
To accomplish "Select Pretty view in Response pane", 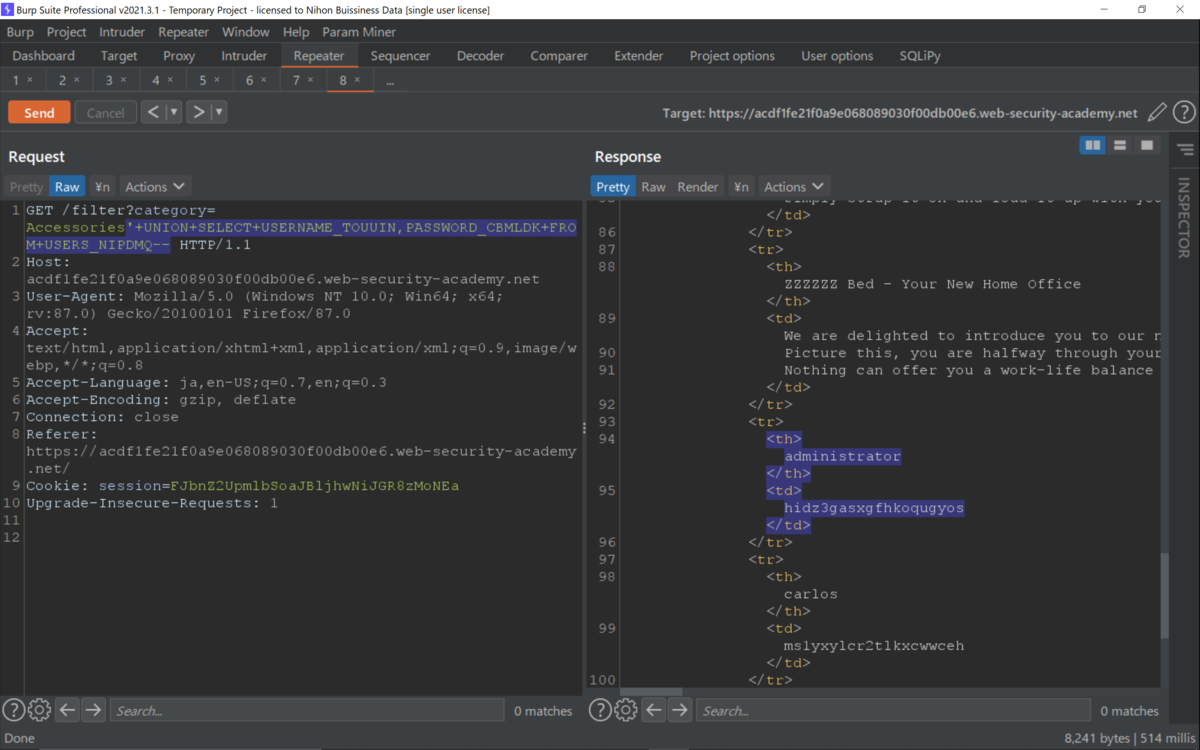I will pos(613,186).
